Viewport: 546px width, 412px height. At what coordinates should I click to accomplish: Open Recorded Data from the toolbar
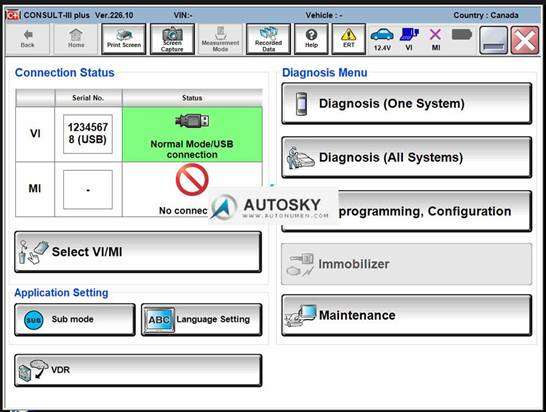pyautogui.click(x=268, y=39)
